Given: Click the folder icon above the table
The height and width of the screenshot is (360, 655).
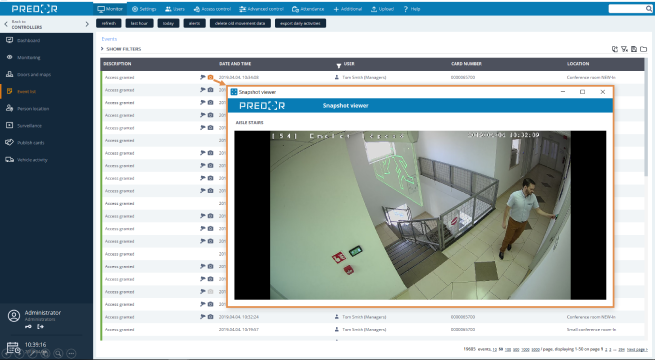Looking at the screenshot, I should 643,49.
